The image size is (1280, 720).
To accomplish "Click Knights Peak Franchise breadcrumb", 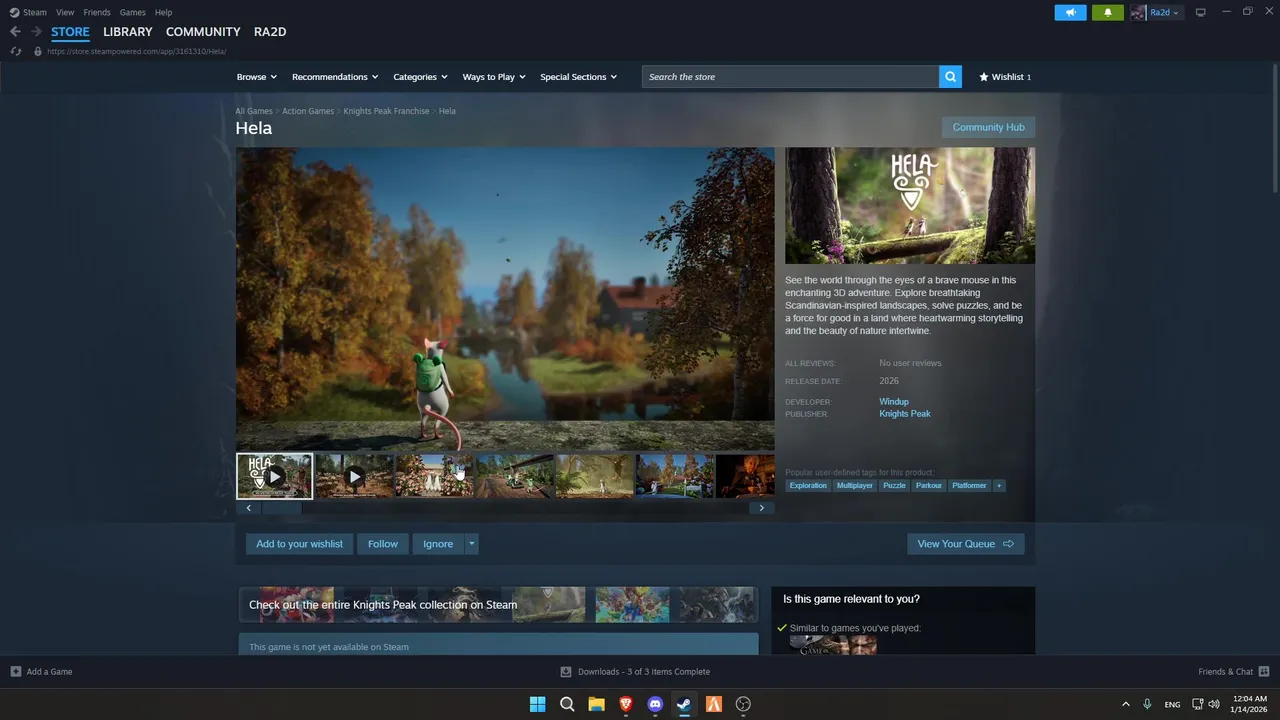I will 386,111.
